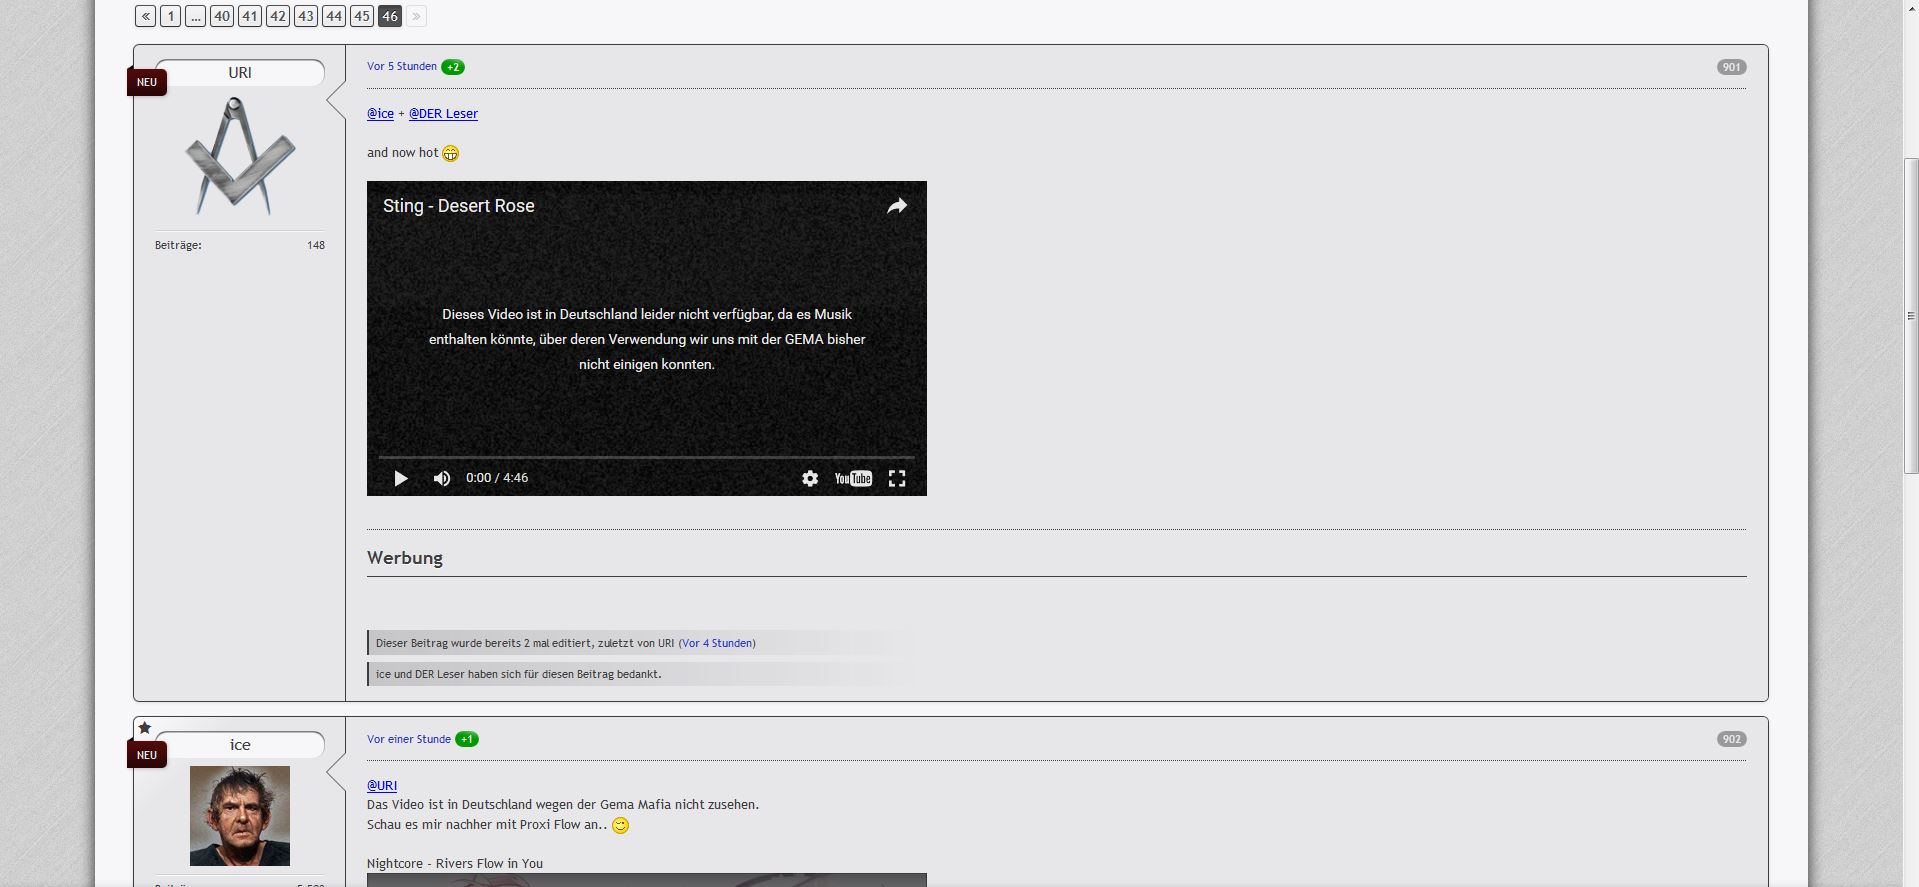Click the 'Sting - Desert Rose' video title
Screen dimensions: 1919x887
point(459,206)
